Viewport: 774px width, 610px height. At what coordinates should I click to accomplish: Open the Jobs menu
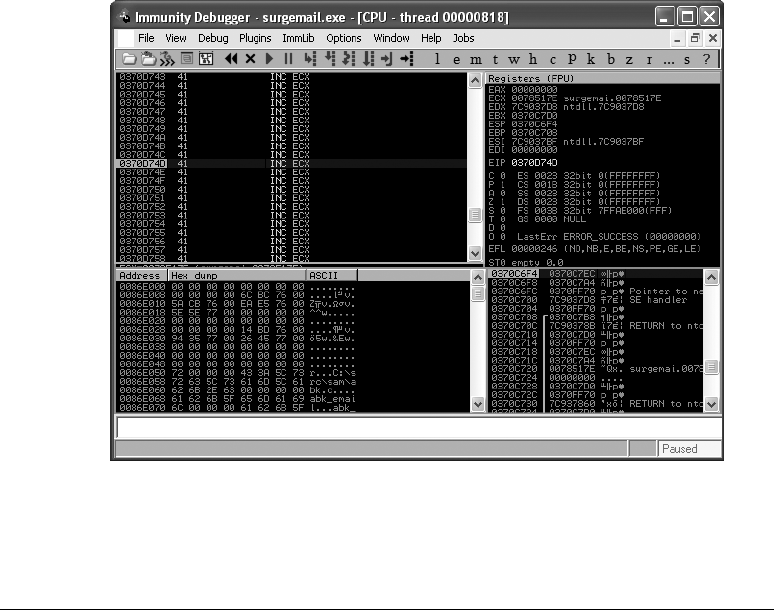coord(464,38)
